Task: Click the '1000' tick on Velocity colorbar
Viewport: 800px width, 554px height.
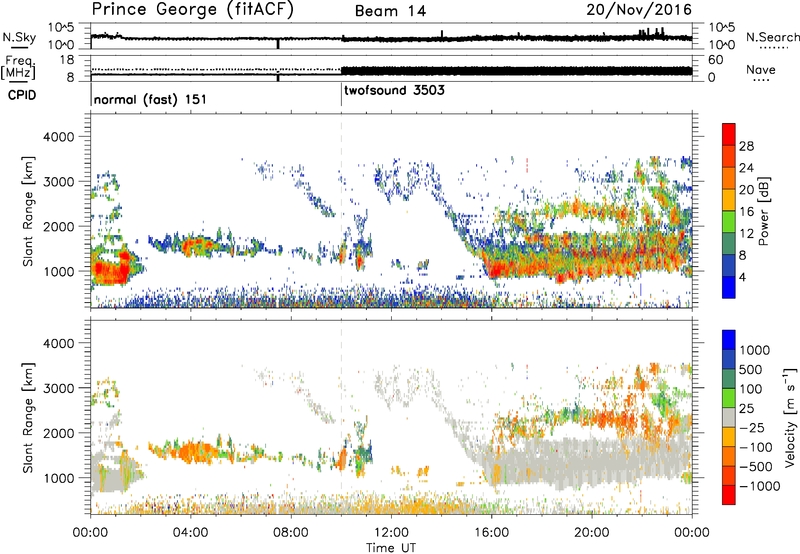Action: coord(754,350)
